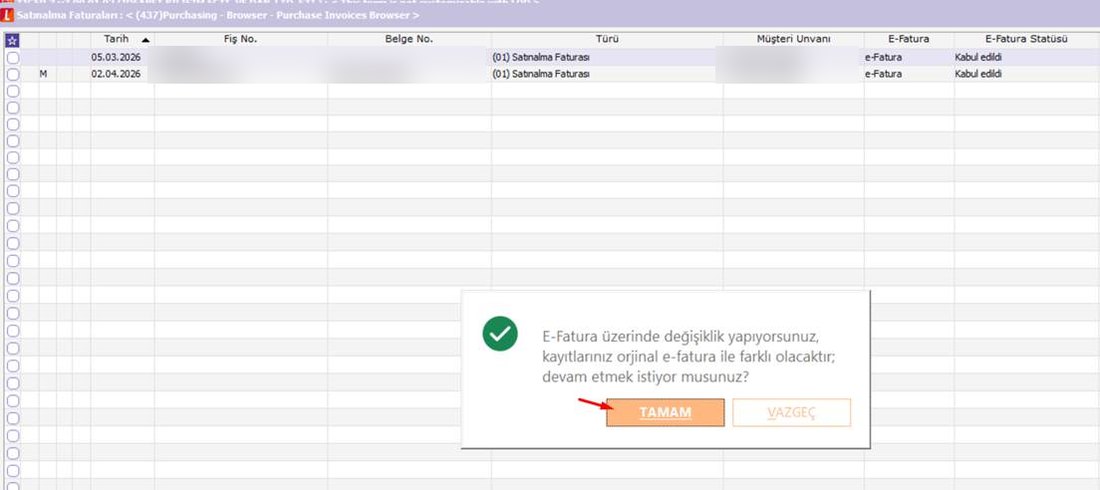1100x490 pixels.
Task: Select Satınalma Faturası type in 05.03.2026 row
Action: 541,58
